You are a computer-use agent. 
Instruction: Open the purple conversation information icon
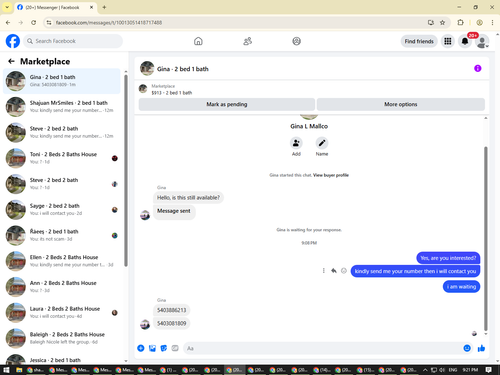tap(477, 68)
